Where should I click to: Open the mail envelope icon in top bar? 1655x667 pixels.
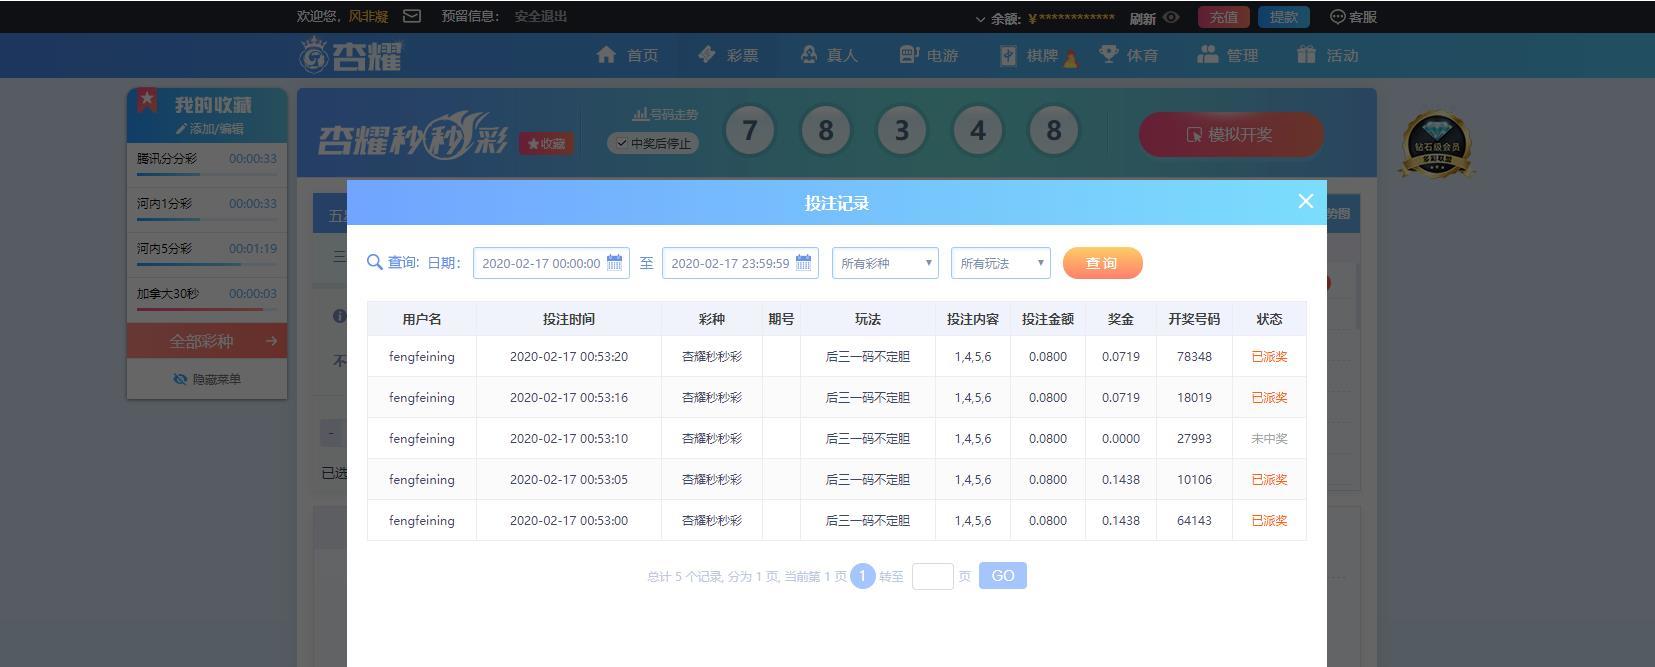(412, 16)
